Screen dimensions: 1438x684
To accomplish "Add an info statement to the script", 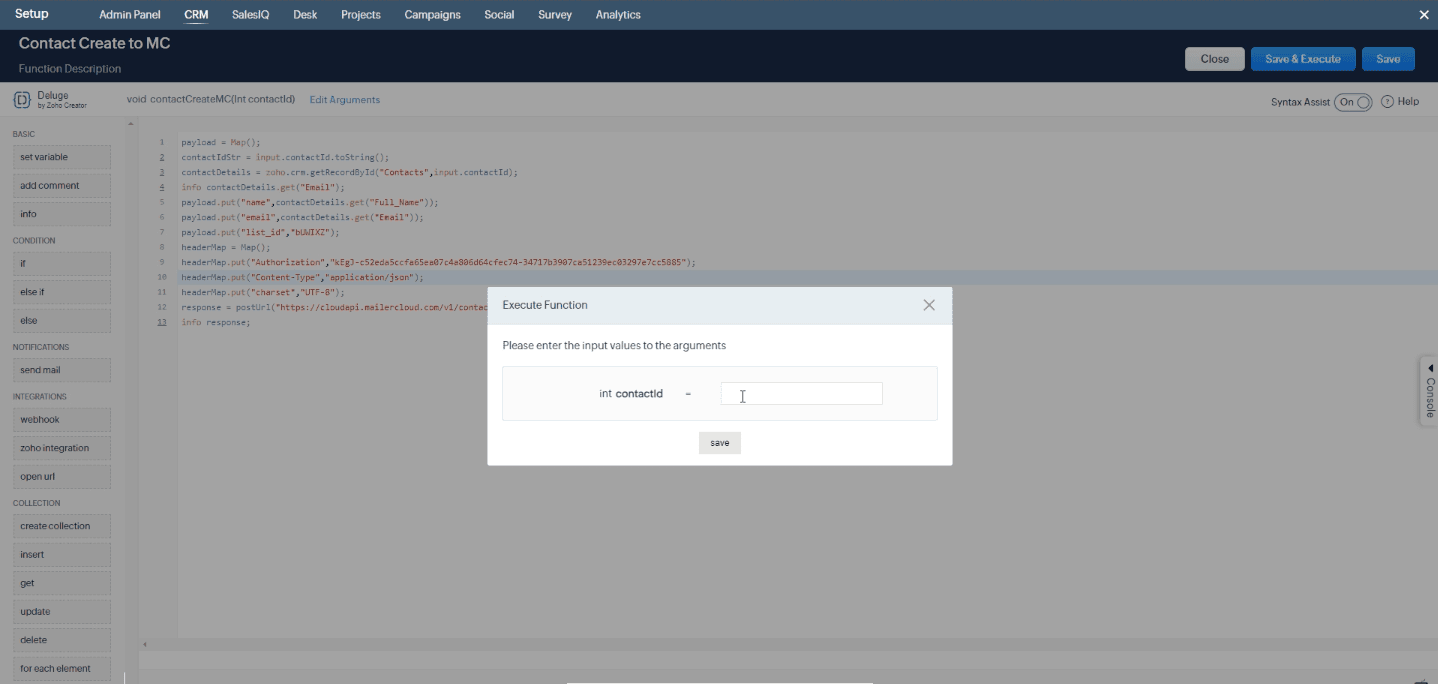I will 61,213.
